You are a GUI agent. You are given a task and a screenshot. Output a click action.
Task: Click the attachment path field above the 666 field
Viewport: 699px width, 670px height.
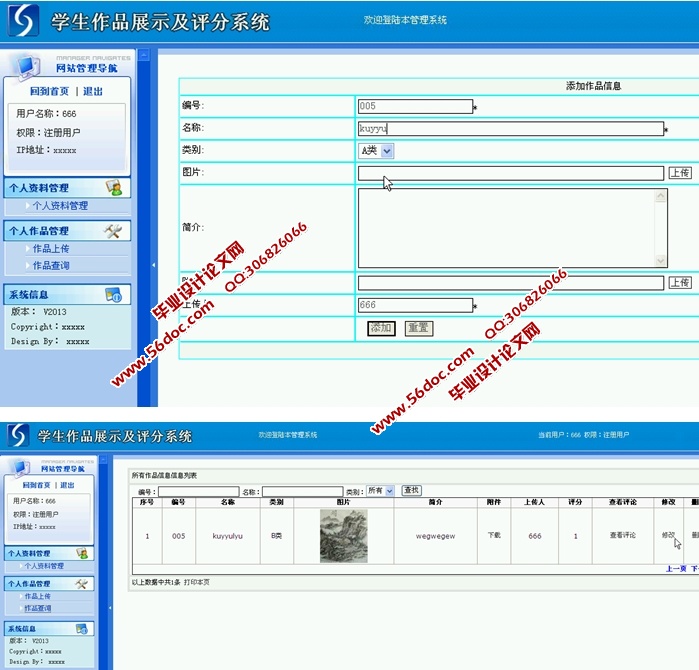[x=511, y=283]
